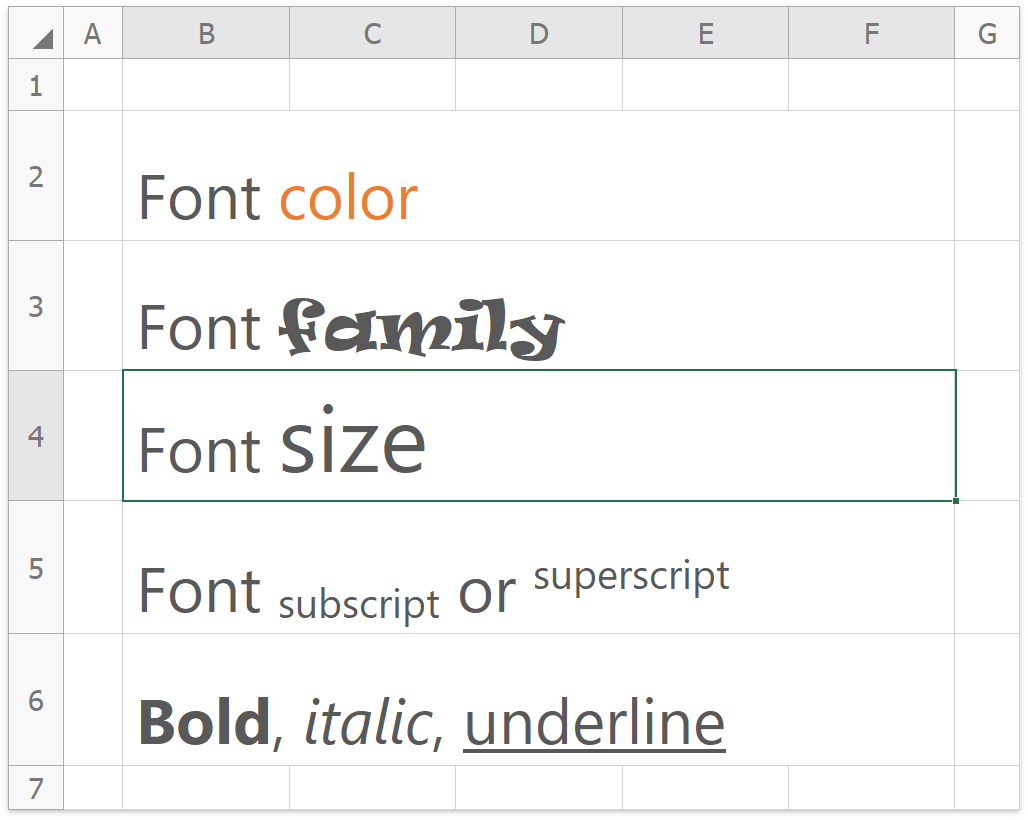The width and height of the screenshot is (1028, 820).
Task: Select row 4 header
Action: tap(36, 436)
